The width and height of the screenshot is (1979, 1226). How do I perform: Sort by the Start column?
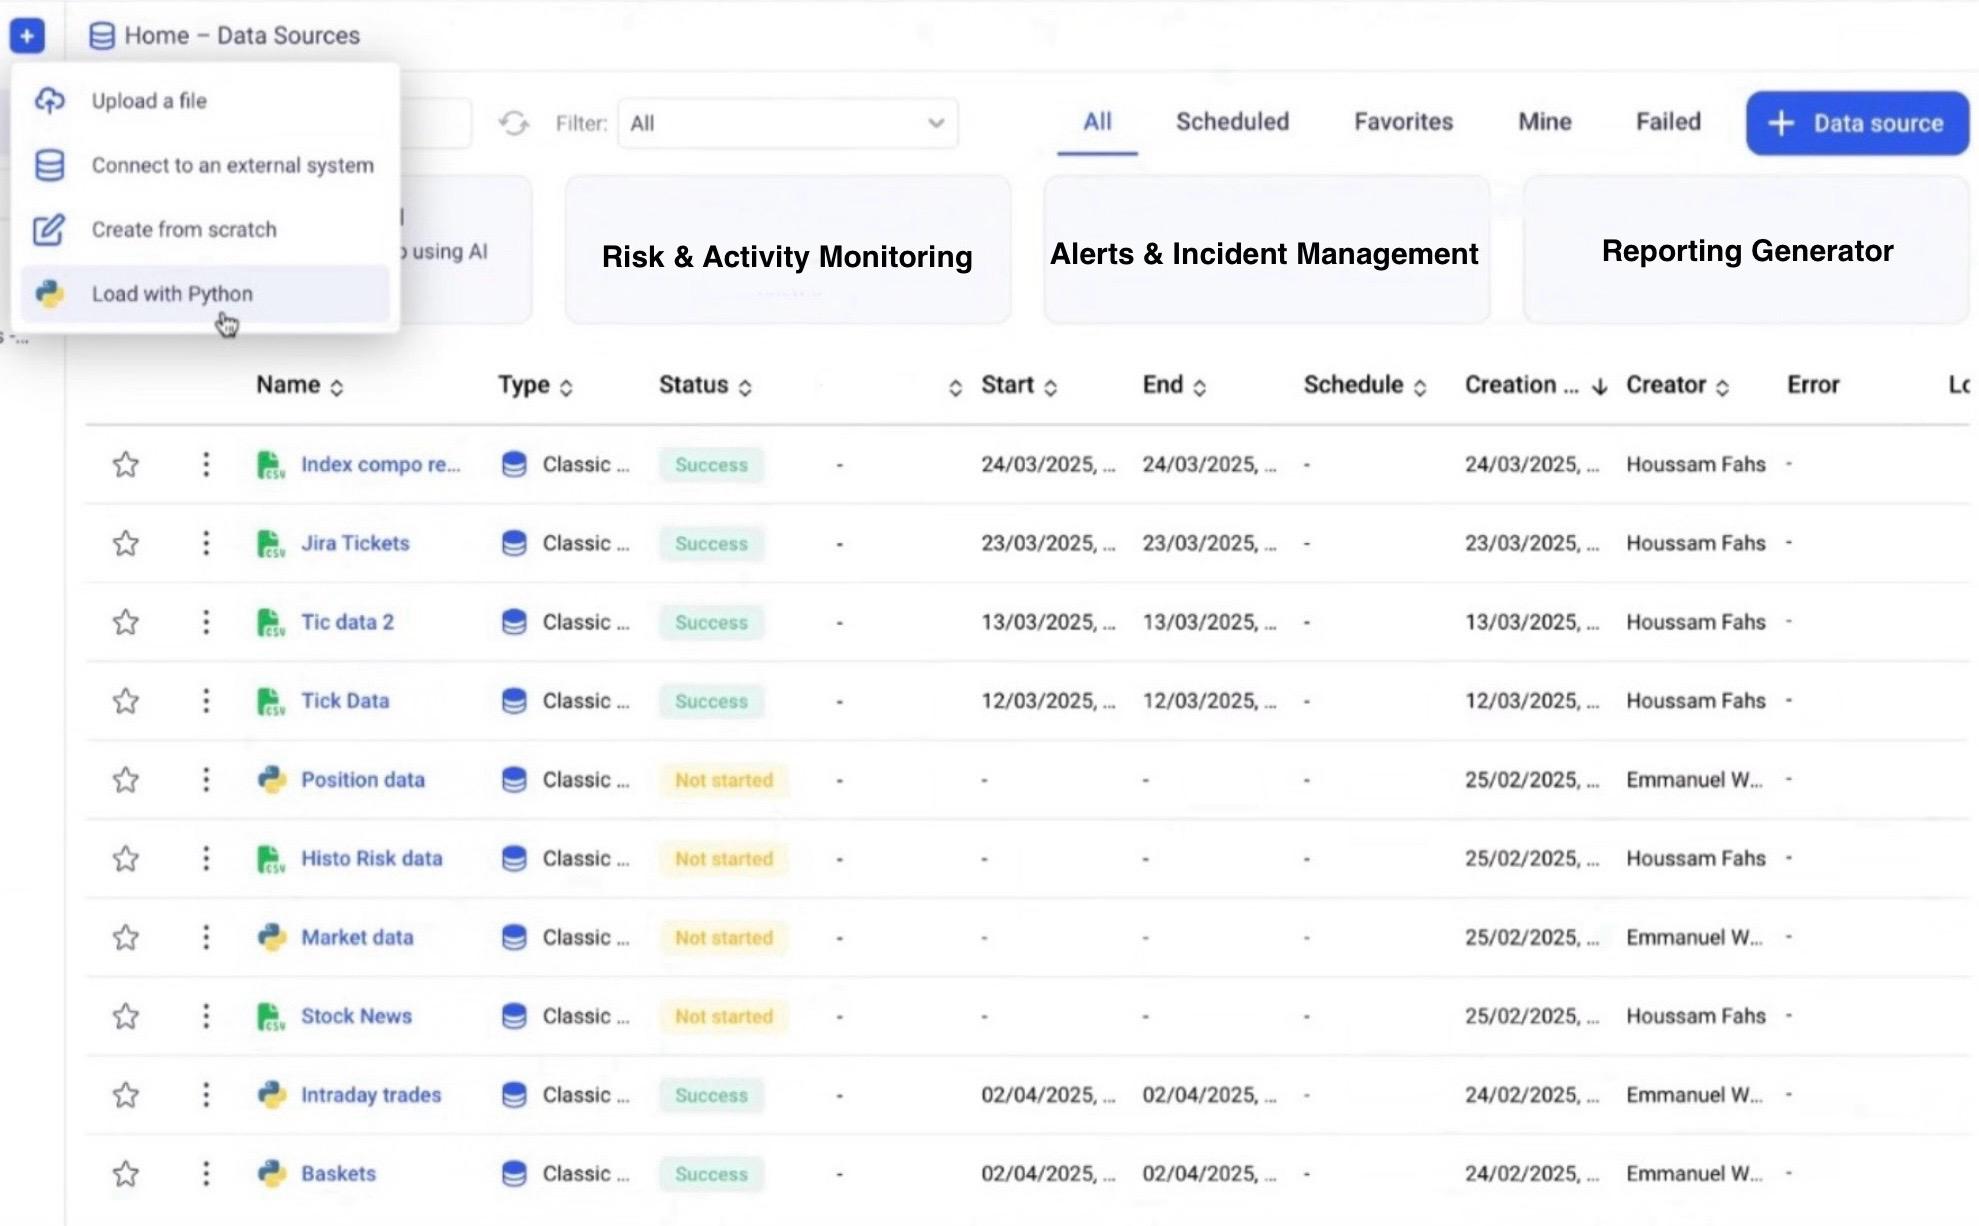coord(1019,386)
